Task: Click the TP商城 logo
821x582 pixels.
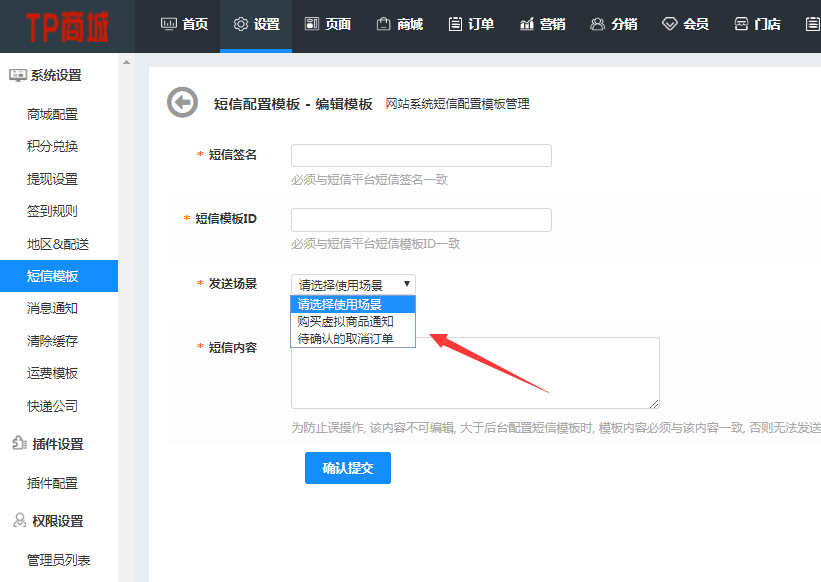Action: (68, 25)
